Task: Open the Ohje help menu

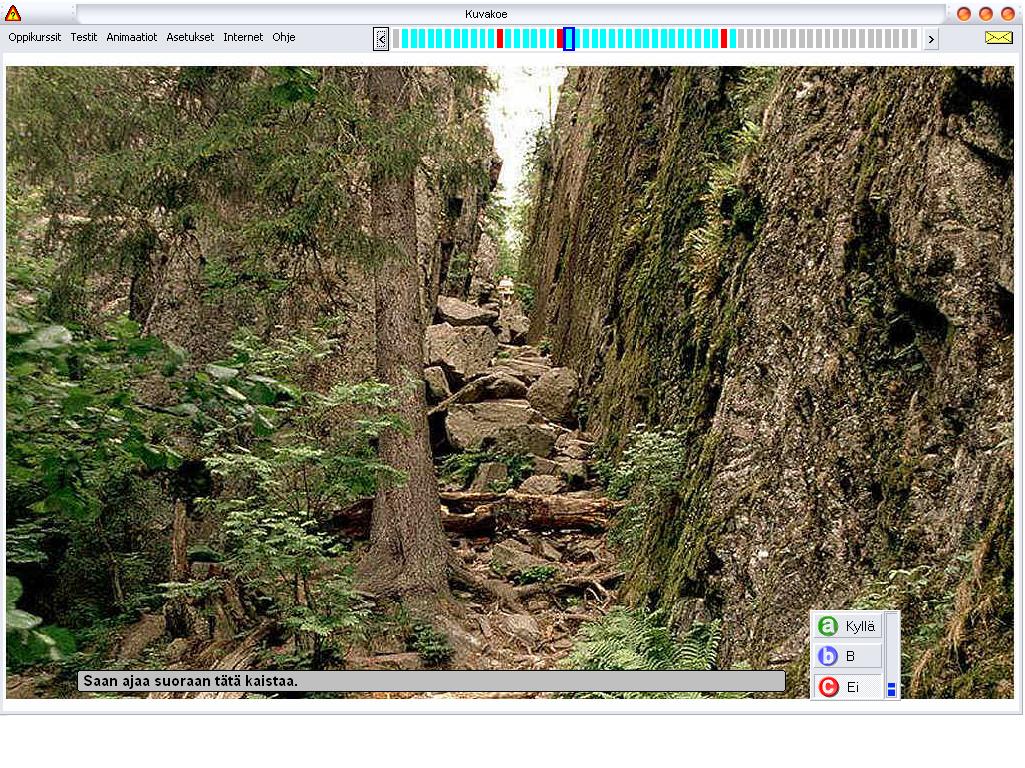Action: (284, 38)
